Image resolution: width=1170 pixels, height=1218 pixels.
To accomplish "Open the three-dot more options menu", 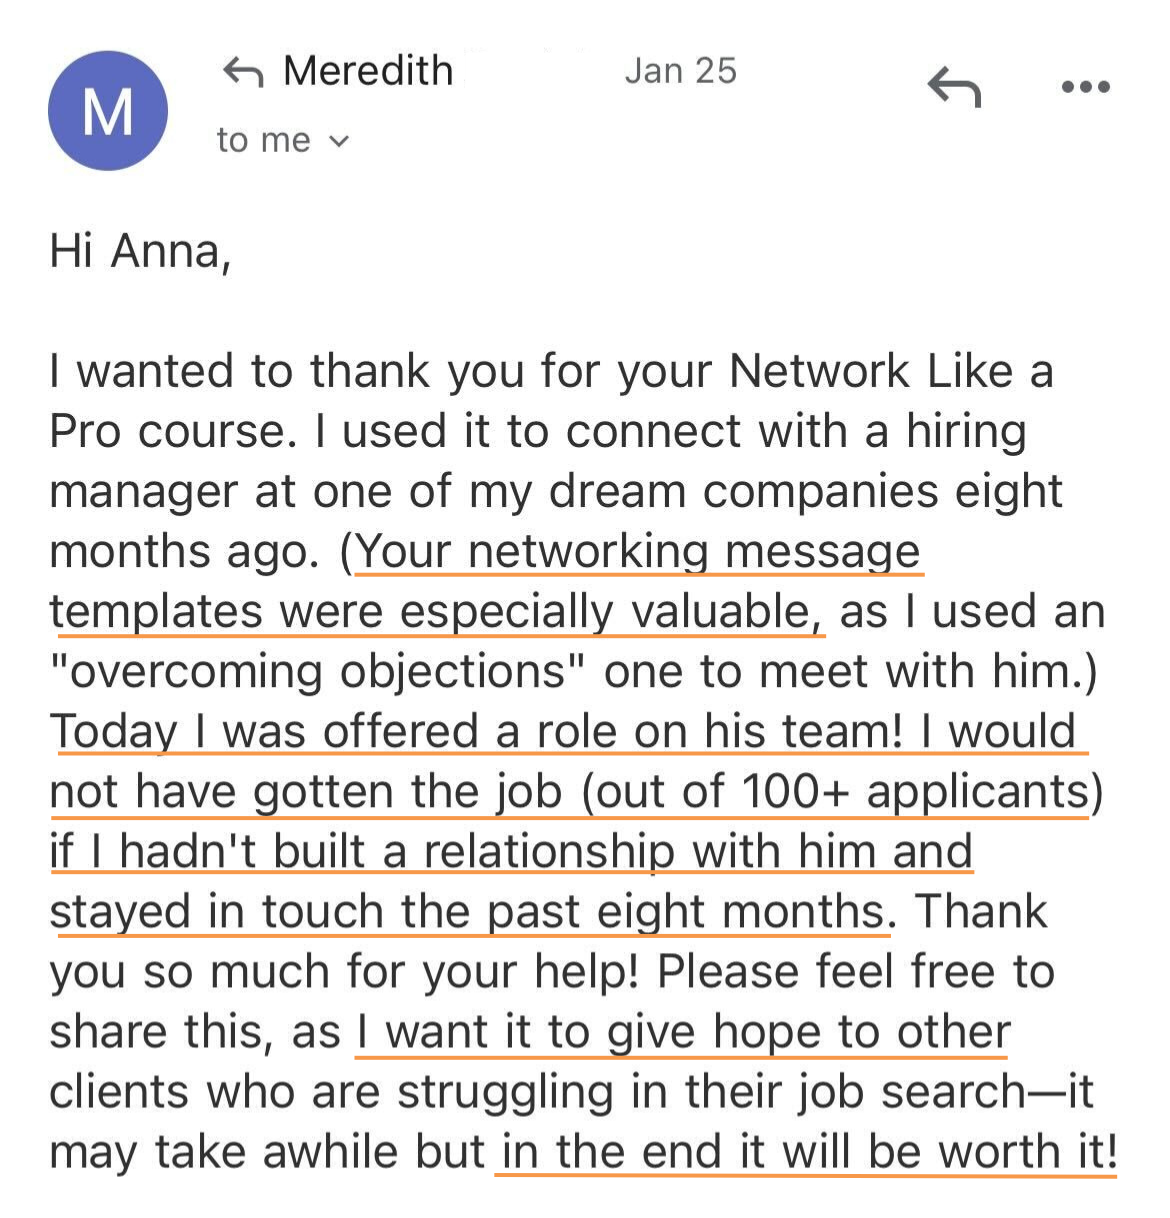I will (x=1085, y=88).
